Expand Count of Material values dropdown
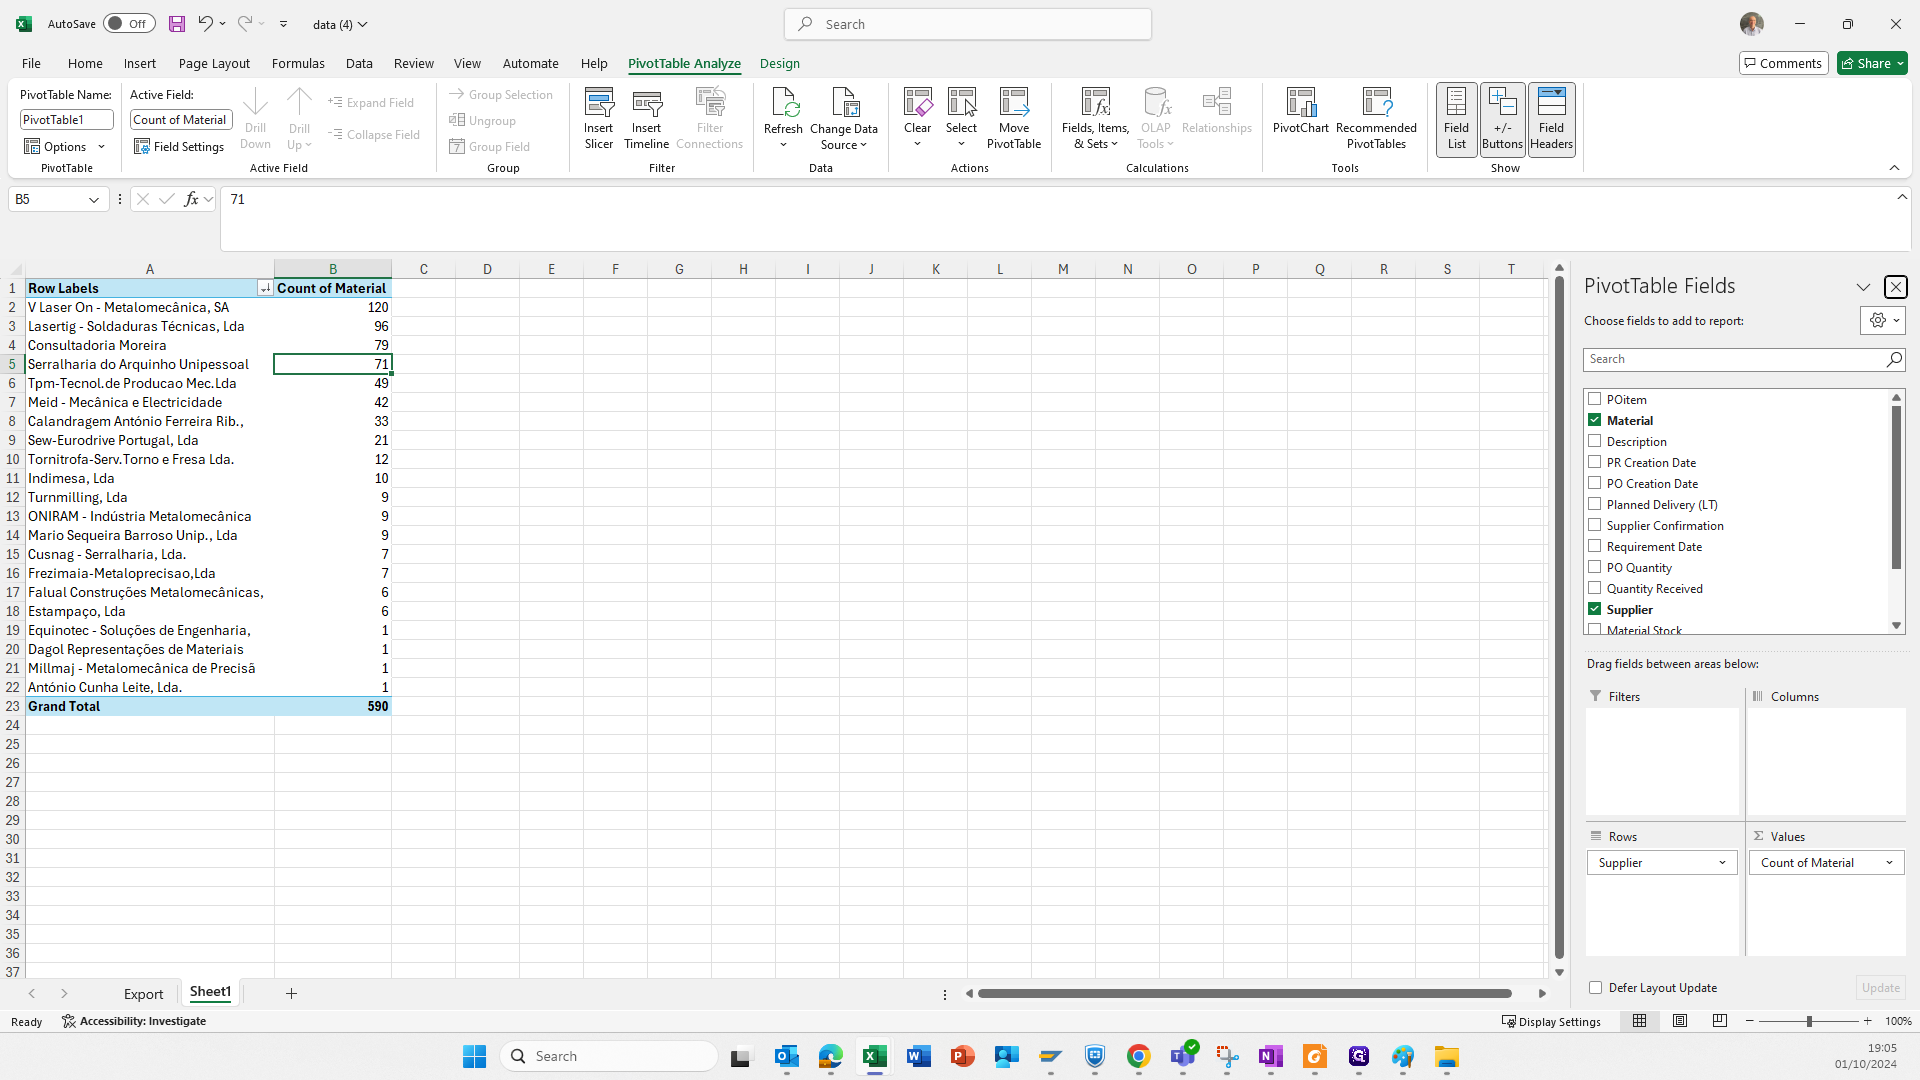 coord(1889,863)
